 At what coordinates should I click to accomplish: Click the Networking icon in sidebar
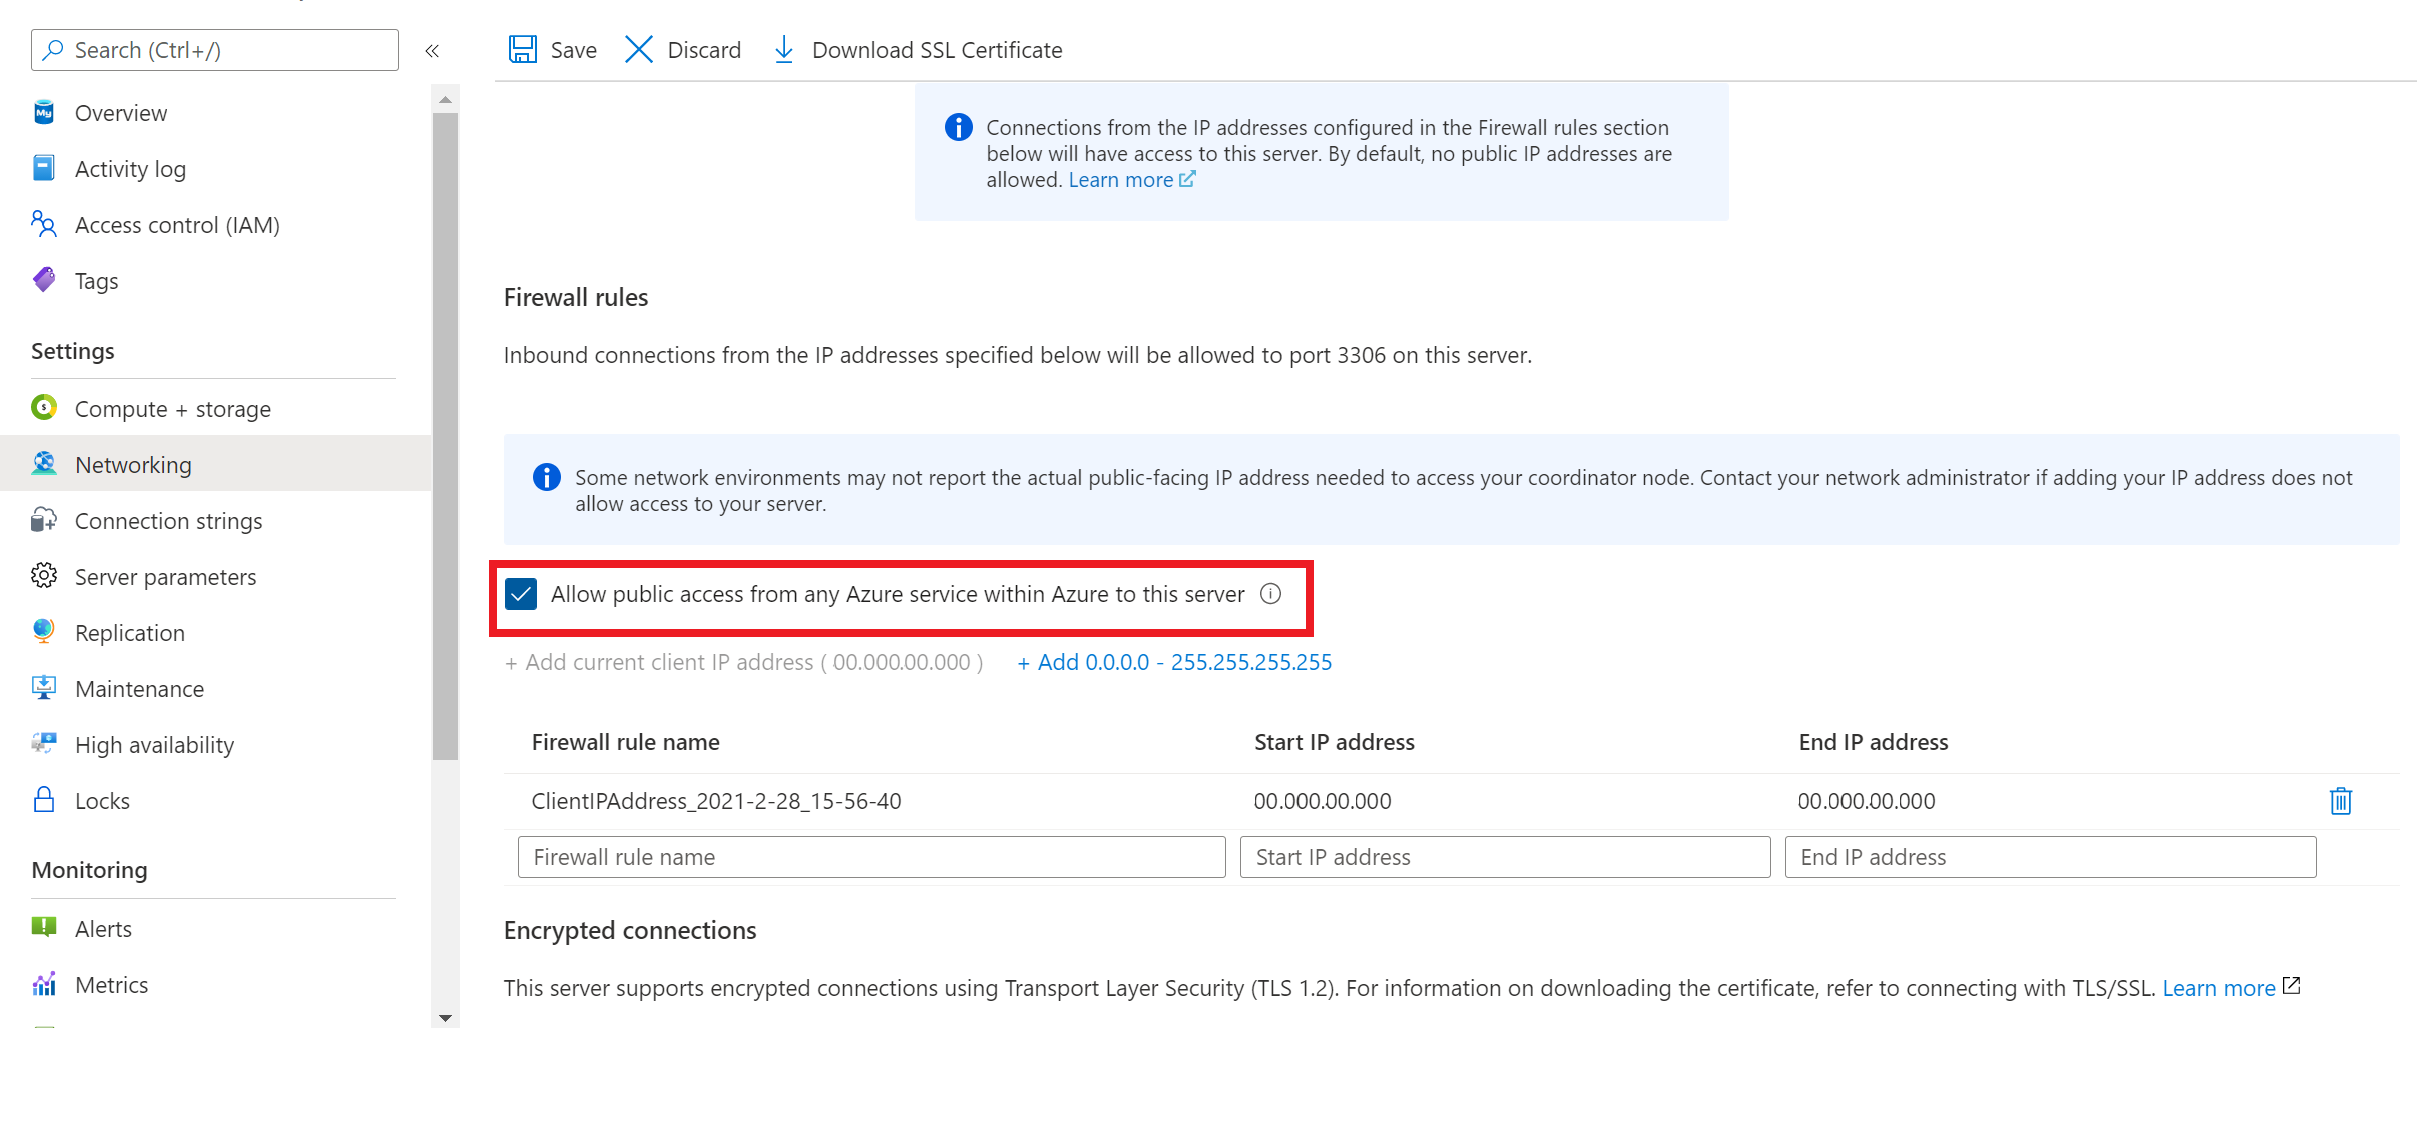(45, 463)
